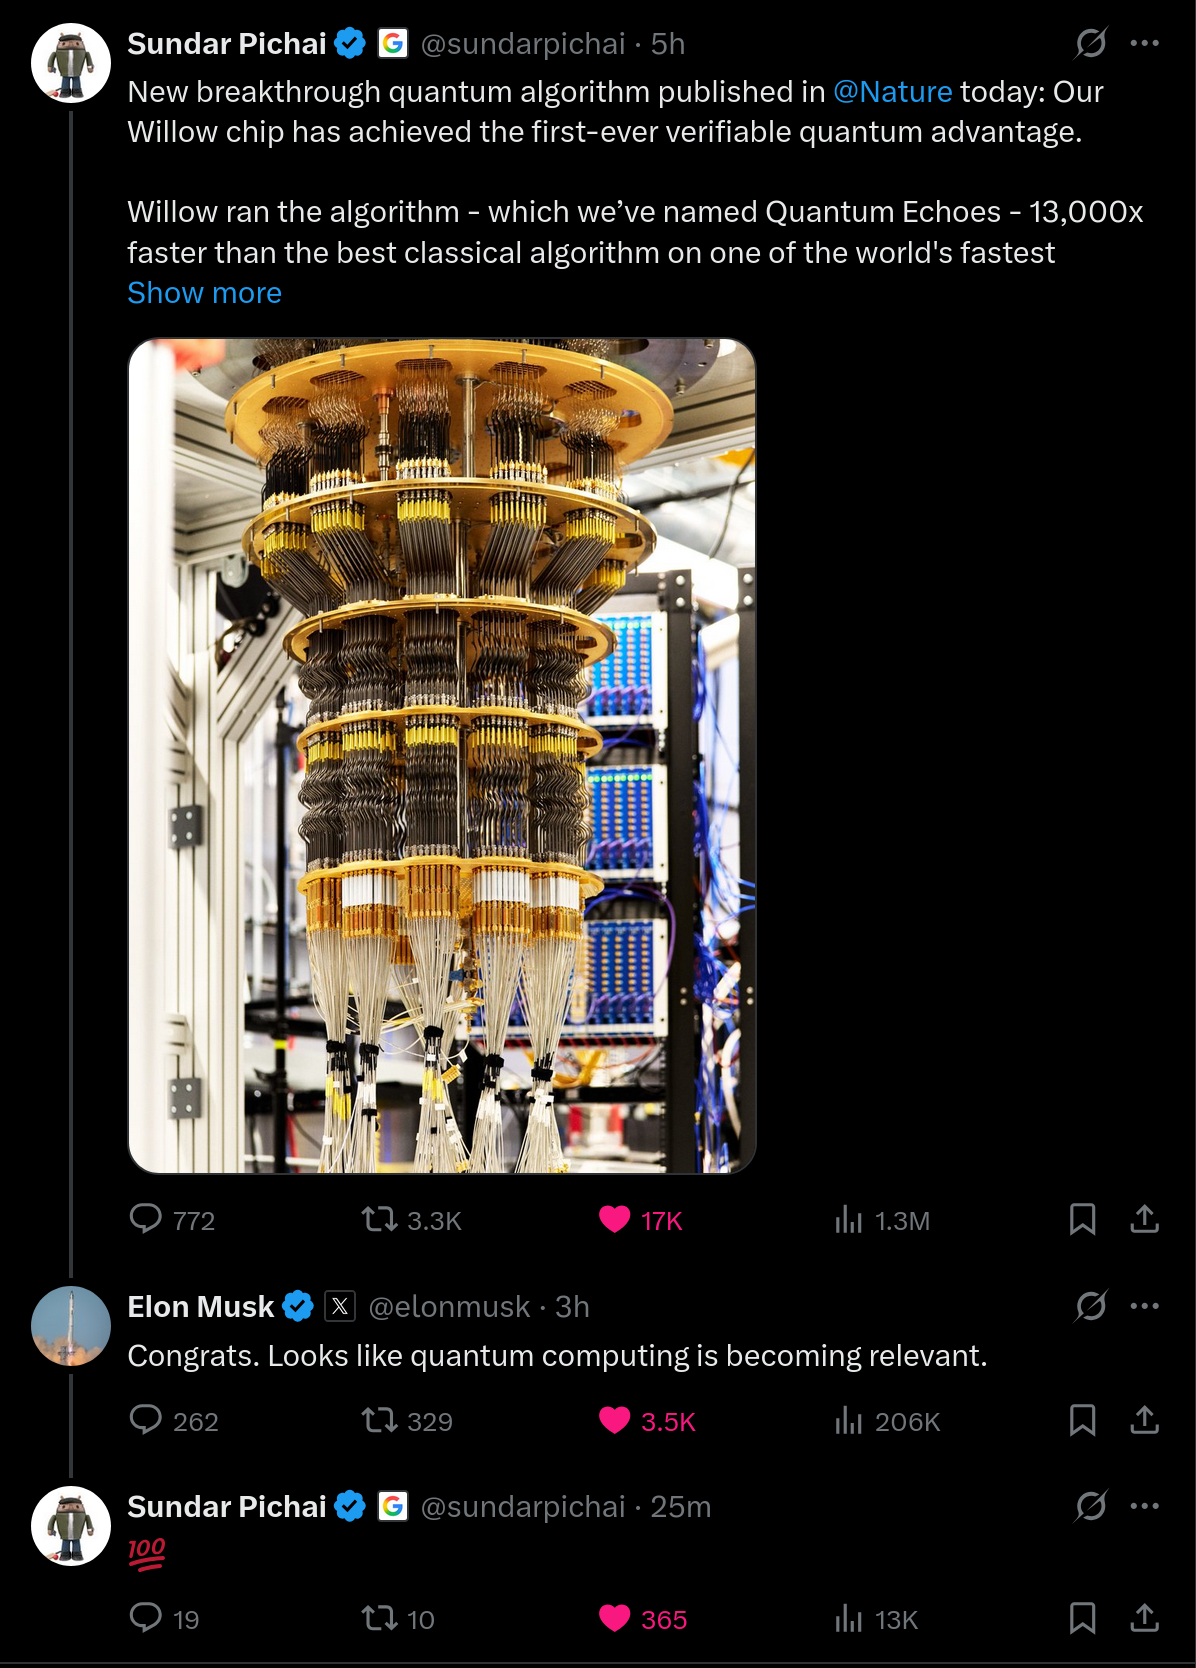Reply to Sundar Pichai's Willow chip post

pos(146,1219)
